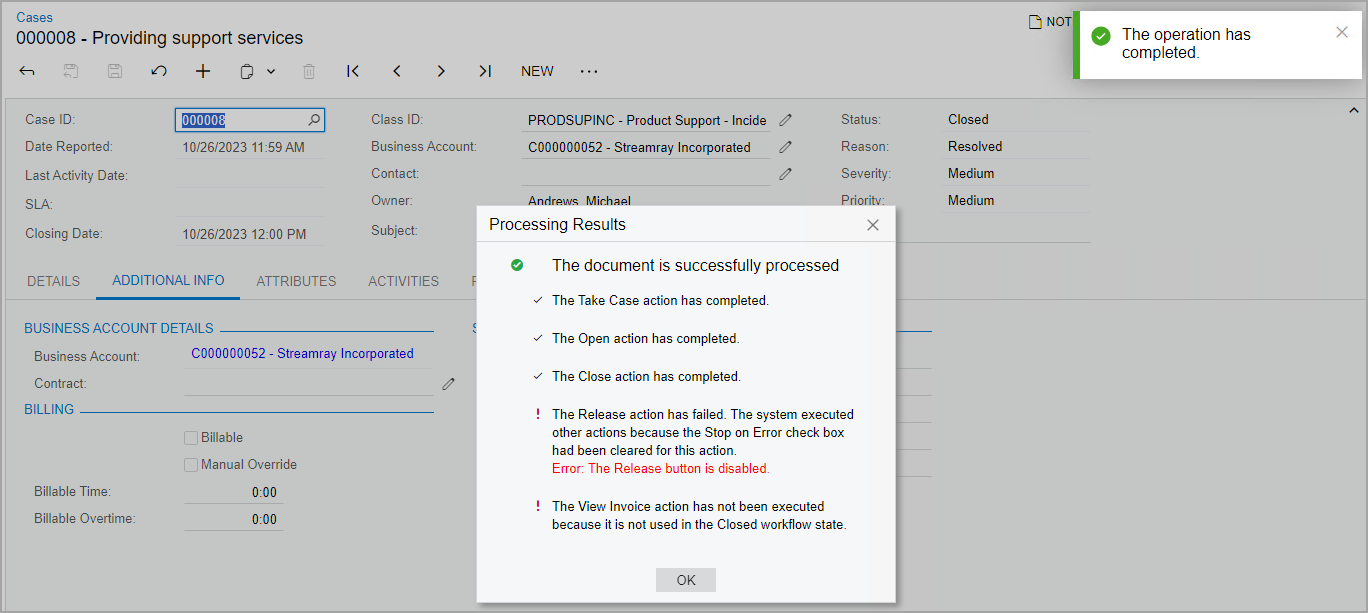Navigate to the next record
The image size is (1368, 613).
tap(441, 71)
